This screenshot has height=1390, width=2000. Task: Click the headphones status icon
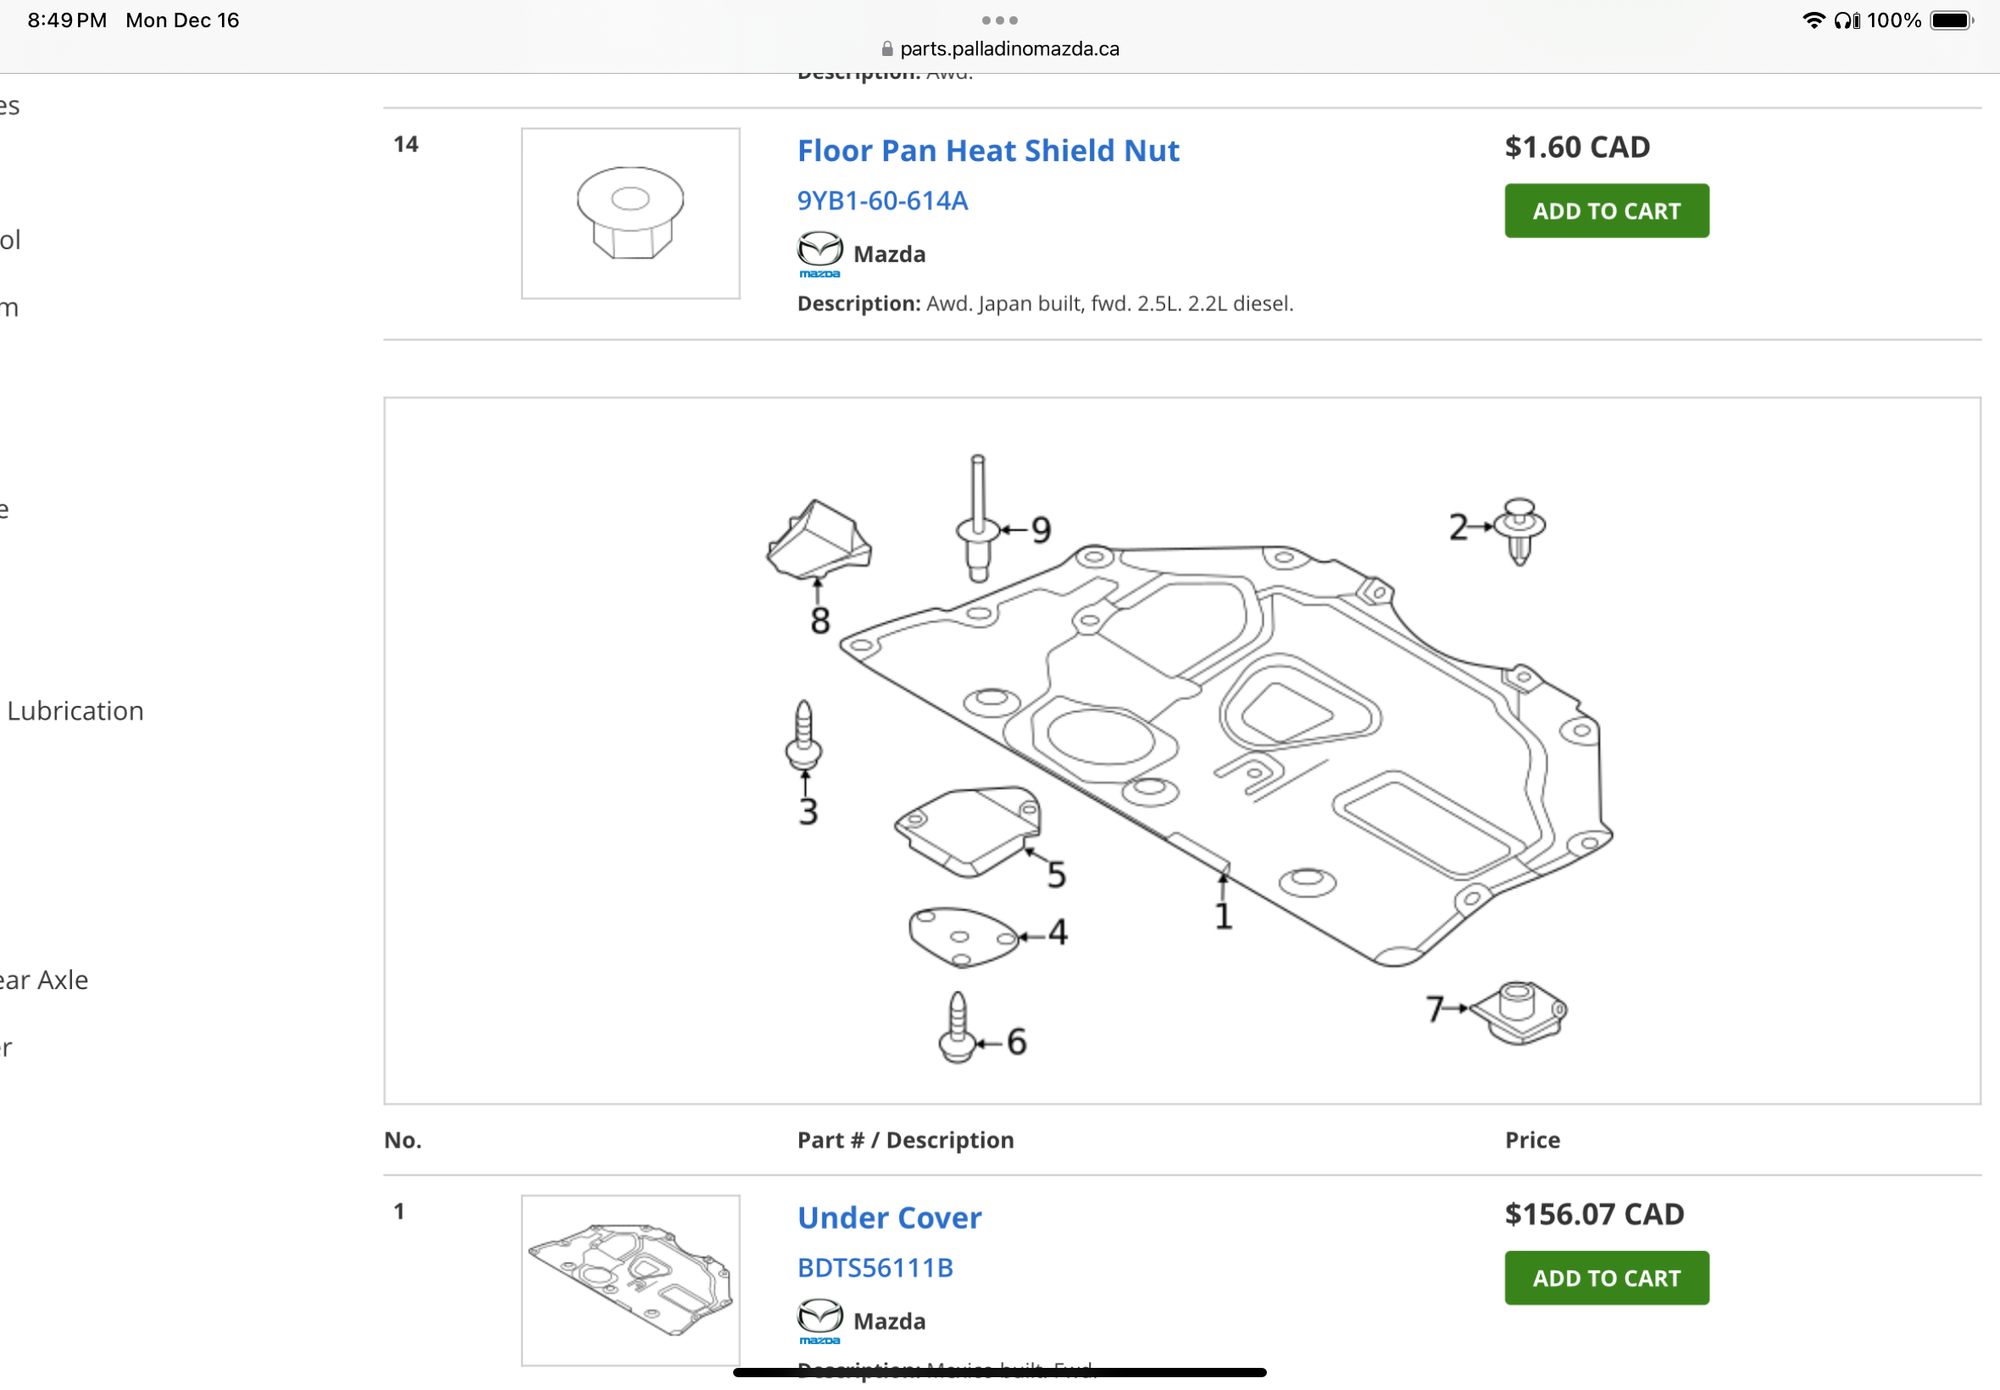click(1846, 20)
